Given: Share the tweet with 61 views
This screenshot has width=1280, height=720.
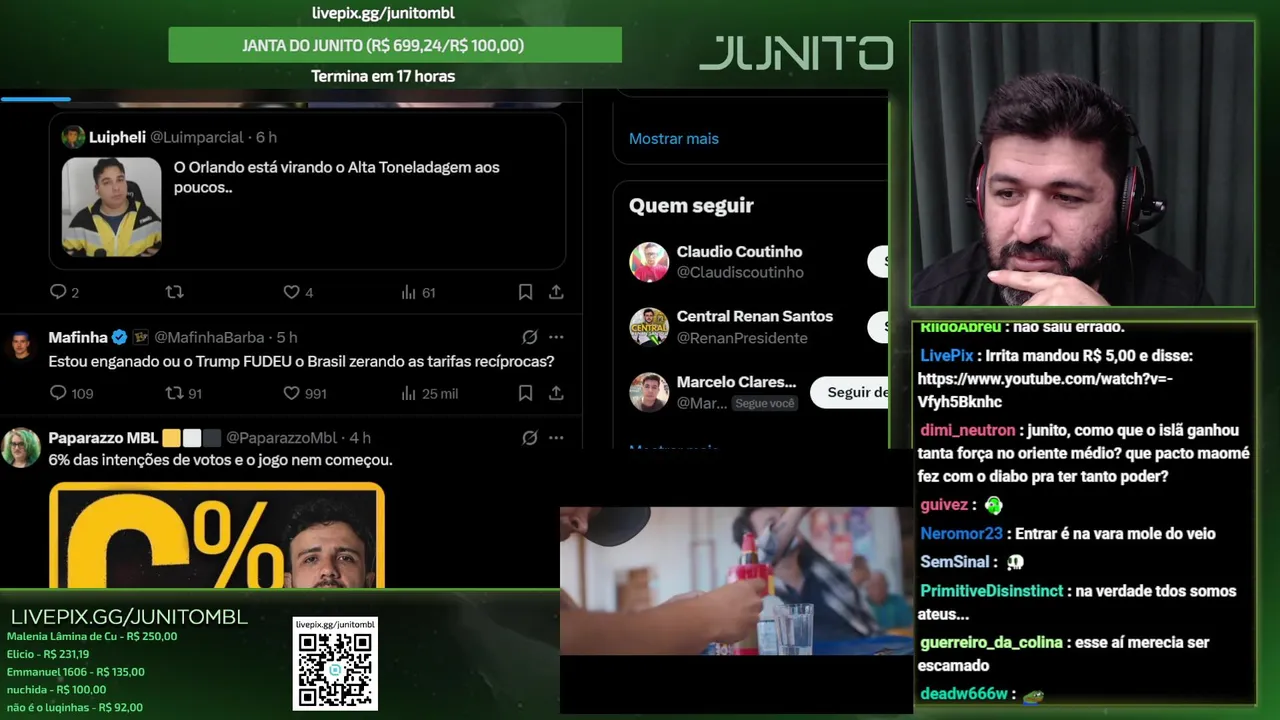Looking at the screenshot, I should (556, 292).
